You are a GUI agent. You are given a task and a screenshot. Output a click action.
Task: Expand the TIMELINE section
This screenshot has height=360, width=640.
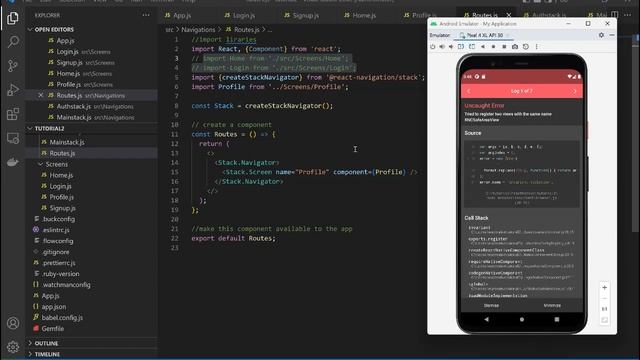[x=47, y=354]
